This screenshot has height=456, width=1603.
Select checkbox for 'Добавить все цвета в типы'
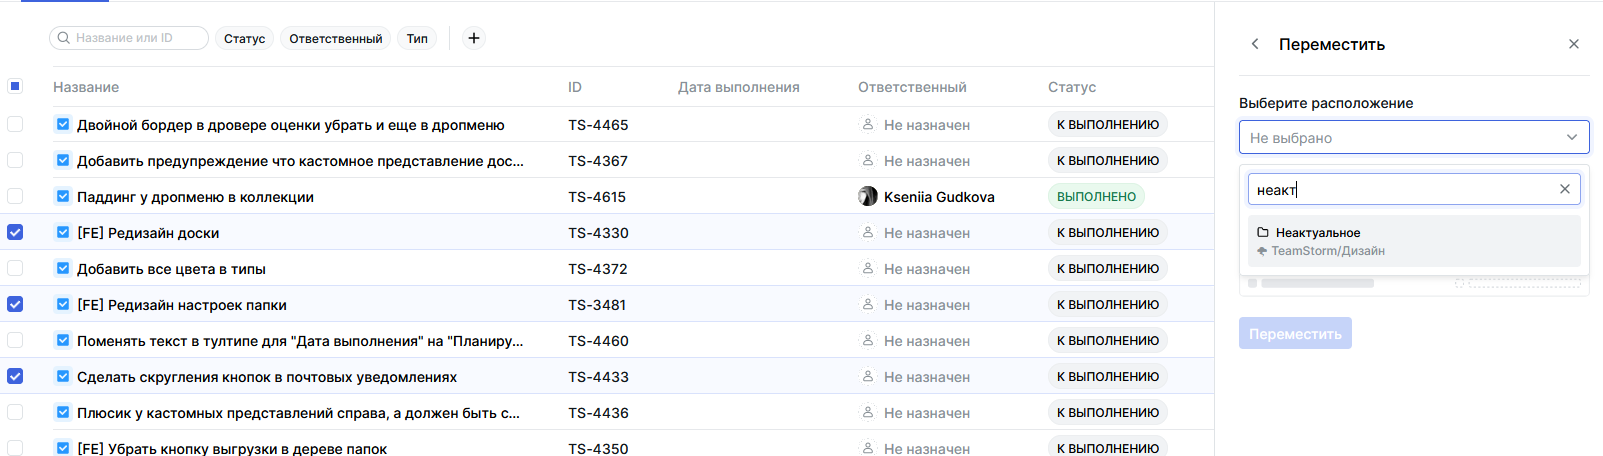click(x=15, y=268)
